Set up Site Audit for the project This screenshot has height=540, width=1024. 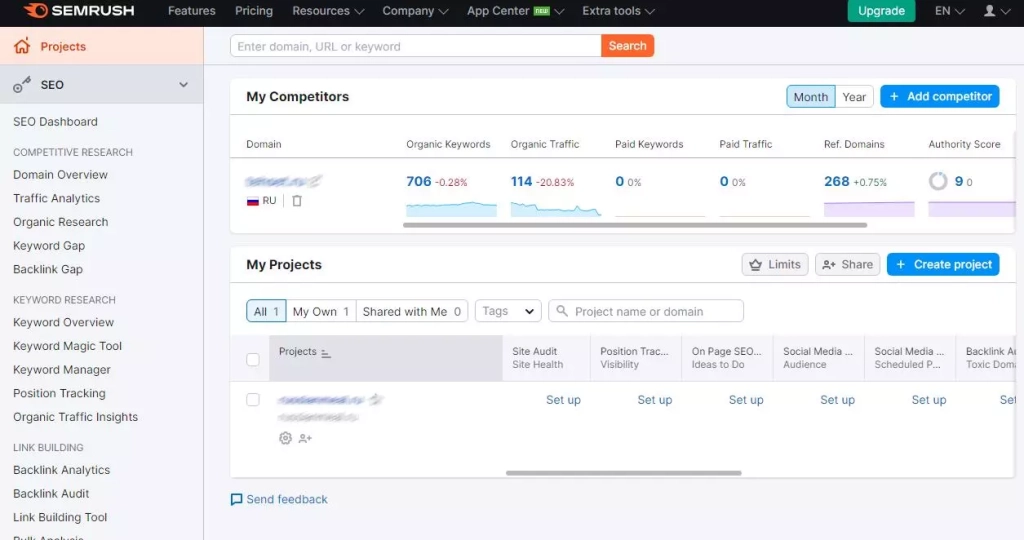[x=563, y=400]
